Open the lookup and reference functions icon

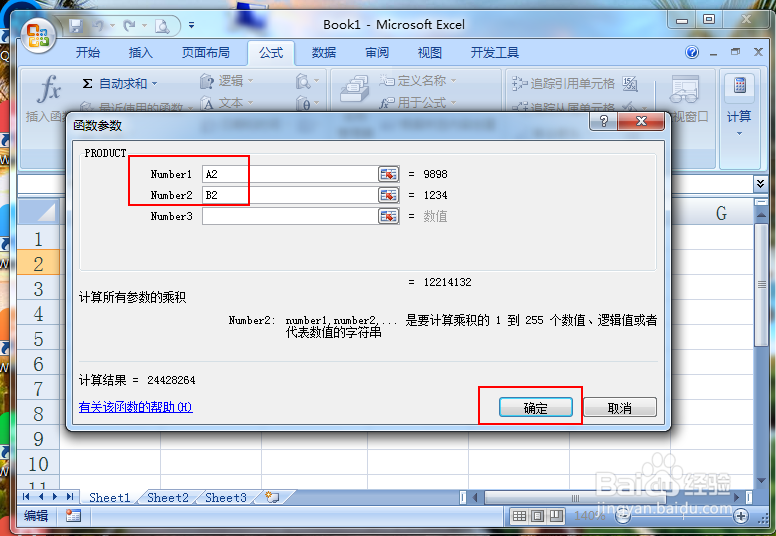(307, 81)
